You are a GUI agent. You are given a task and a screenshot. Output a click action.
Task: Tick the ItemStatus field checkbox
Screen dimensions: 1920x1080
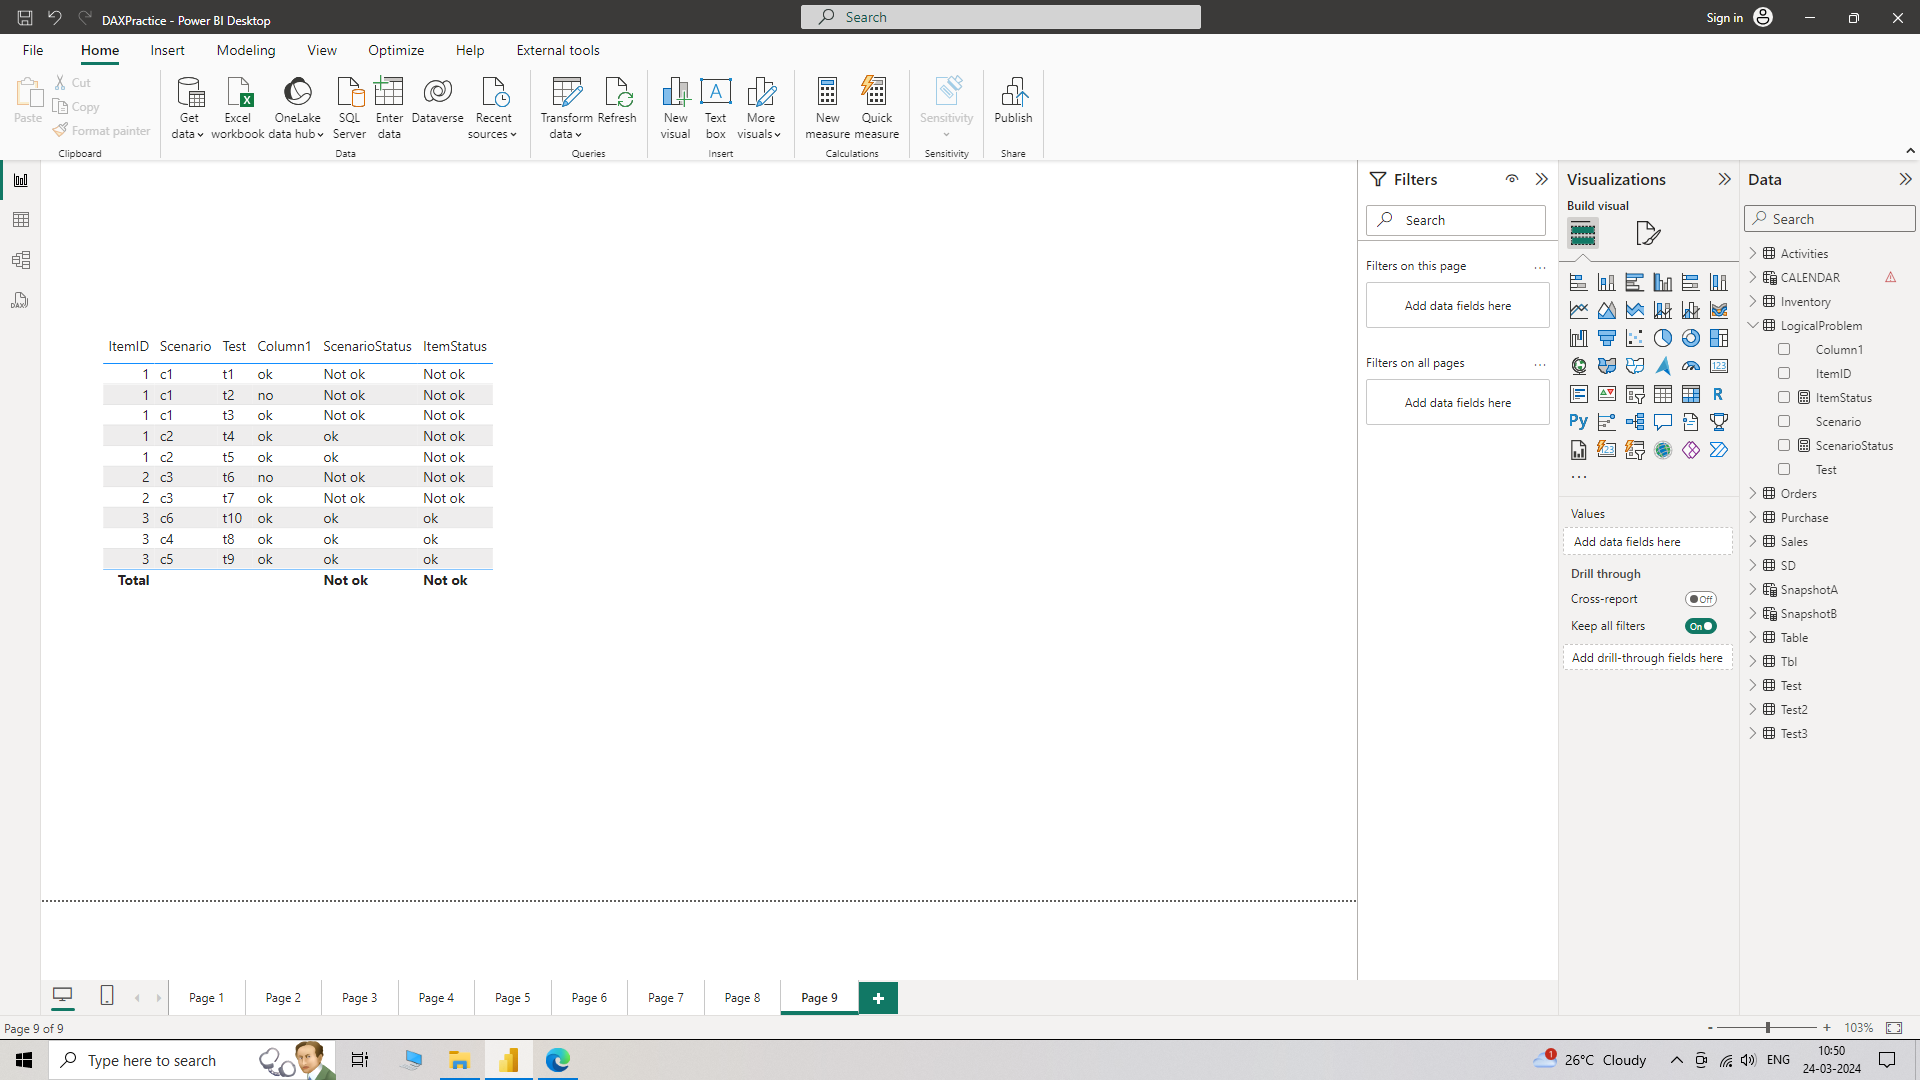click(1784, 398)
